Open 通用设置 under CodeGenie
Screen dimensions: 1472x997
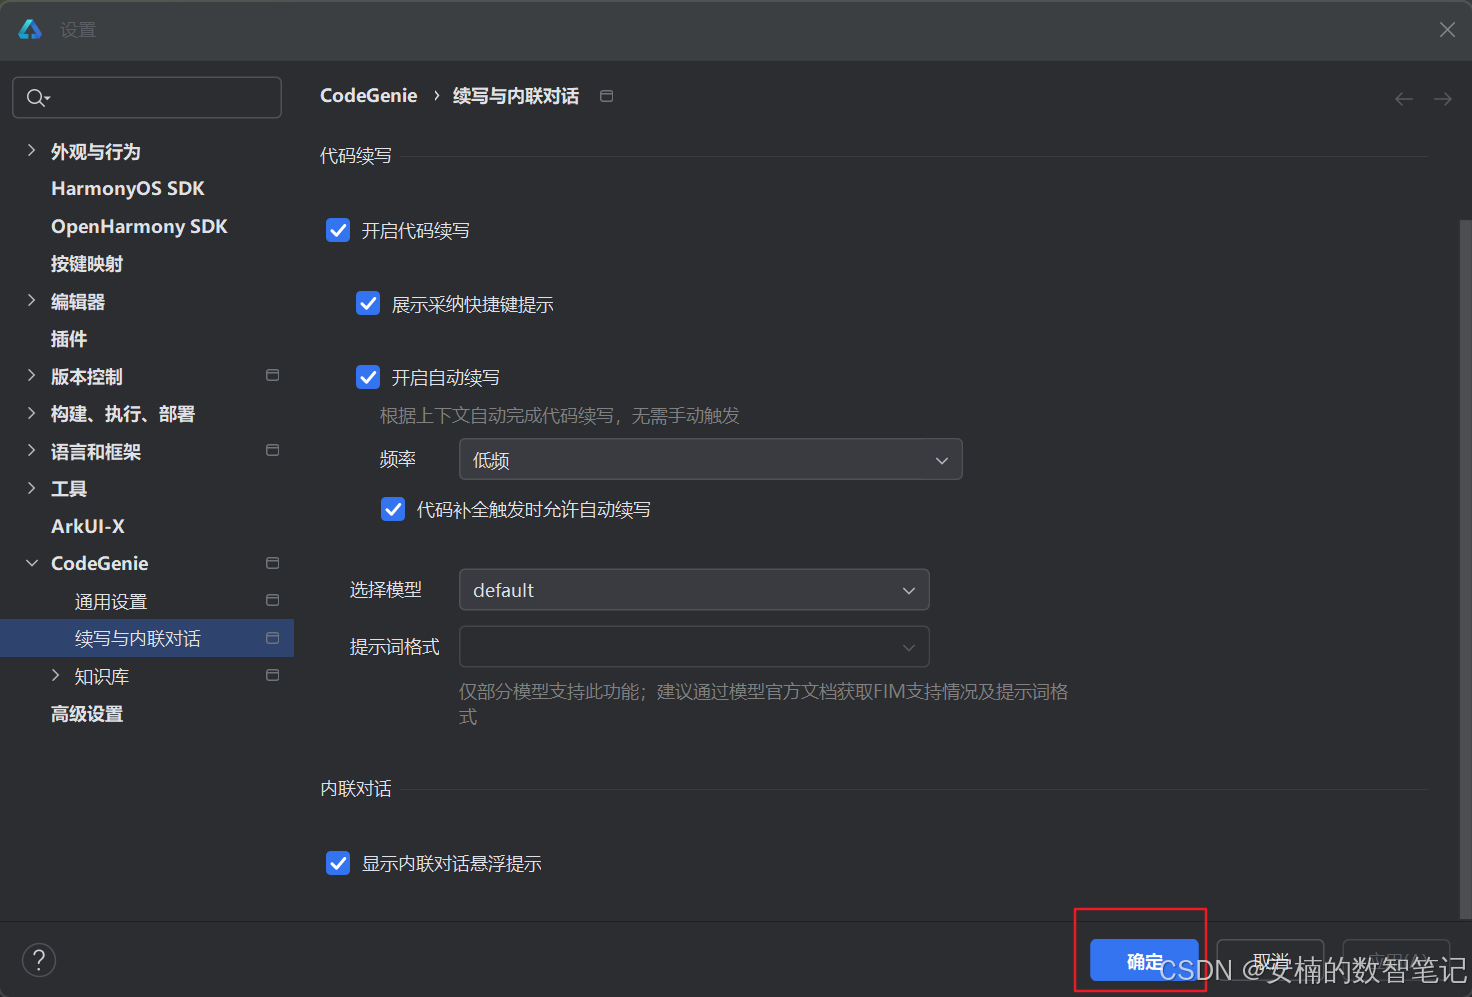tap(111, 601)
